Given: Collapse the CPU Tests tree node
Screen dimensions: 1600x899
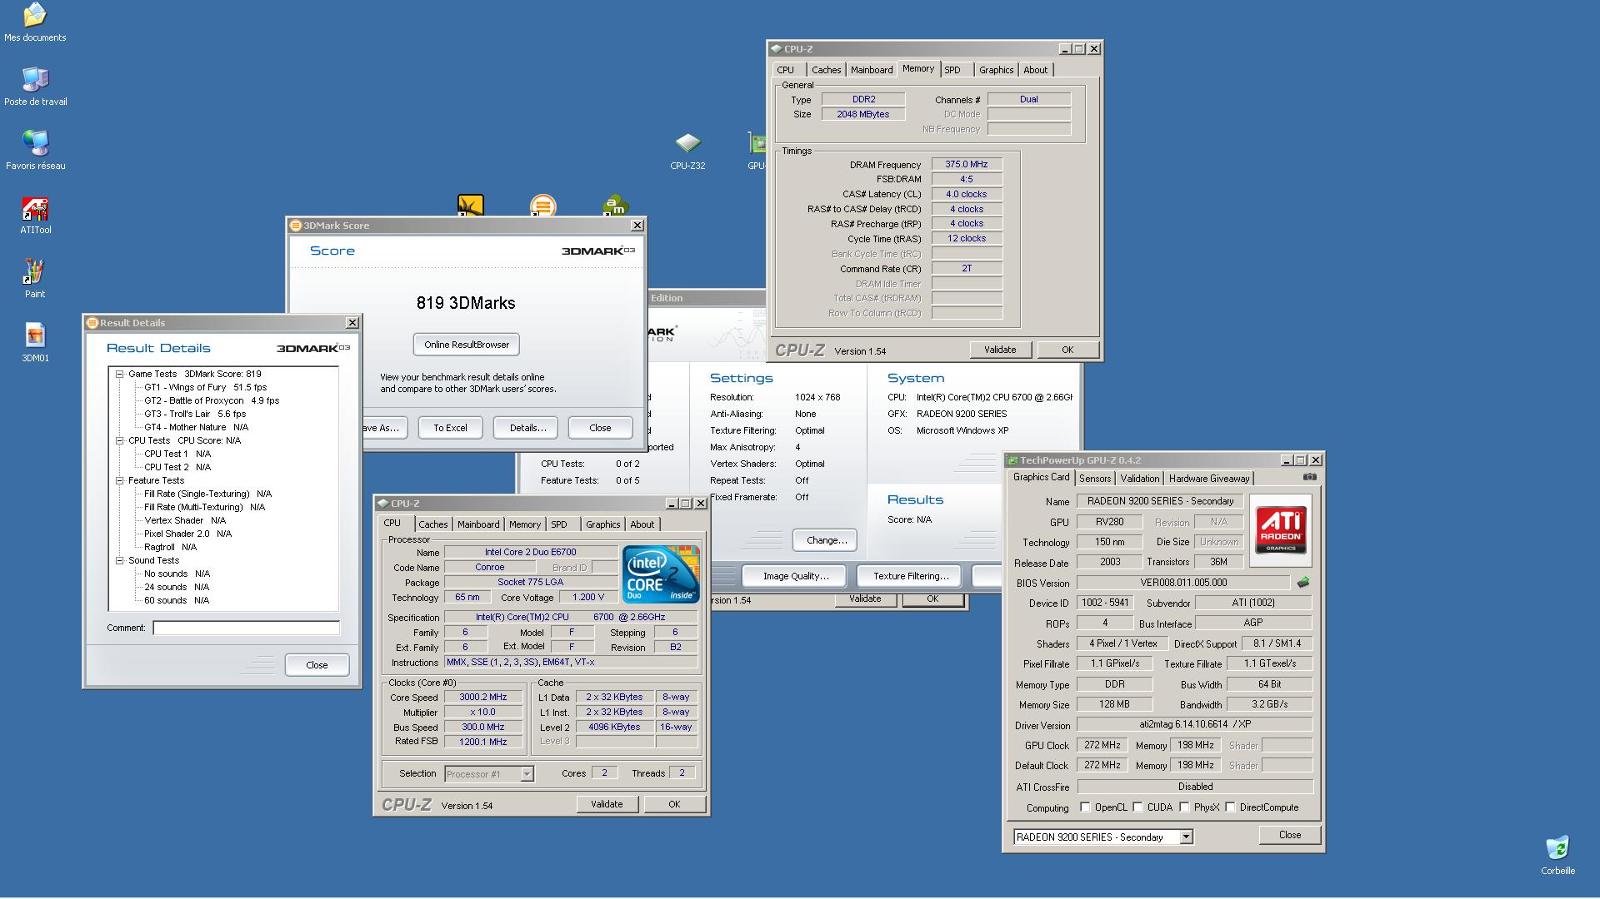Looking at the screenshot, I should click(x=119, y=440).
